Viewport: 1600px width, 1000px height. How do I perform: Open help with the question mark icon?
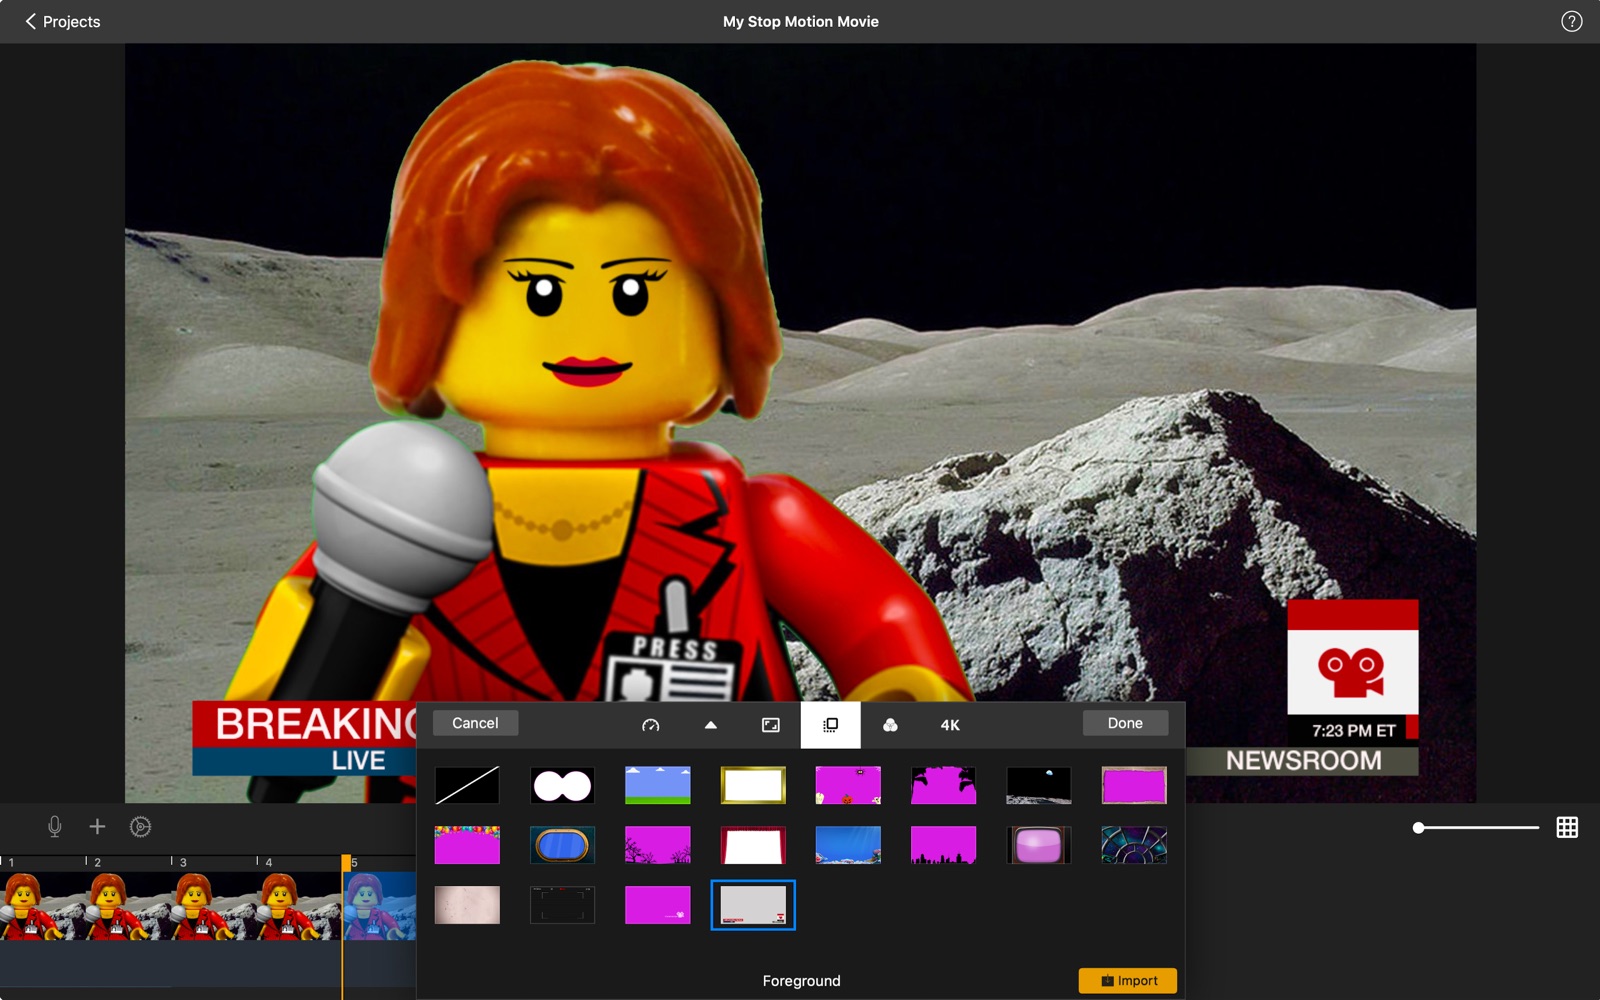coord(1571,21)
